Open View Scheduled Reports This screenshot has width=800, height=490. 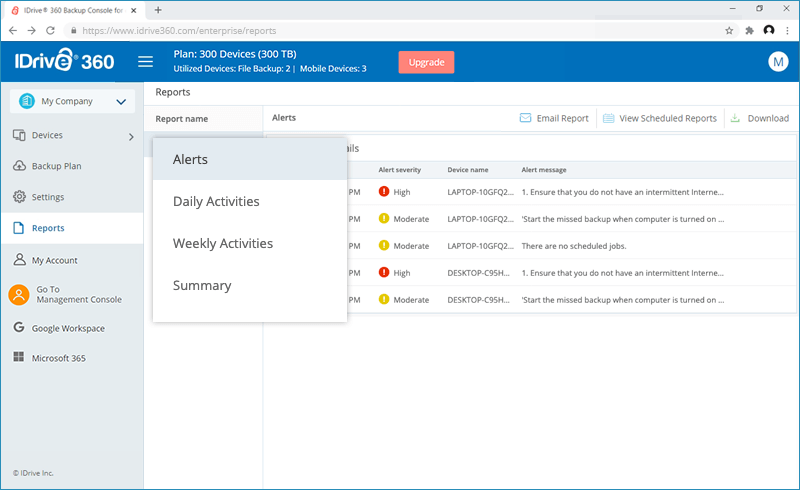click(660, 118)
